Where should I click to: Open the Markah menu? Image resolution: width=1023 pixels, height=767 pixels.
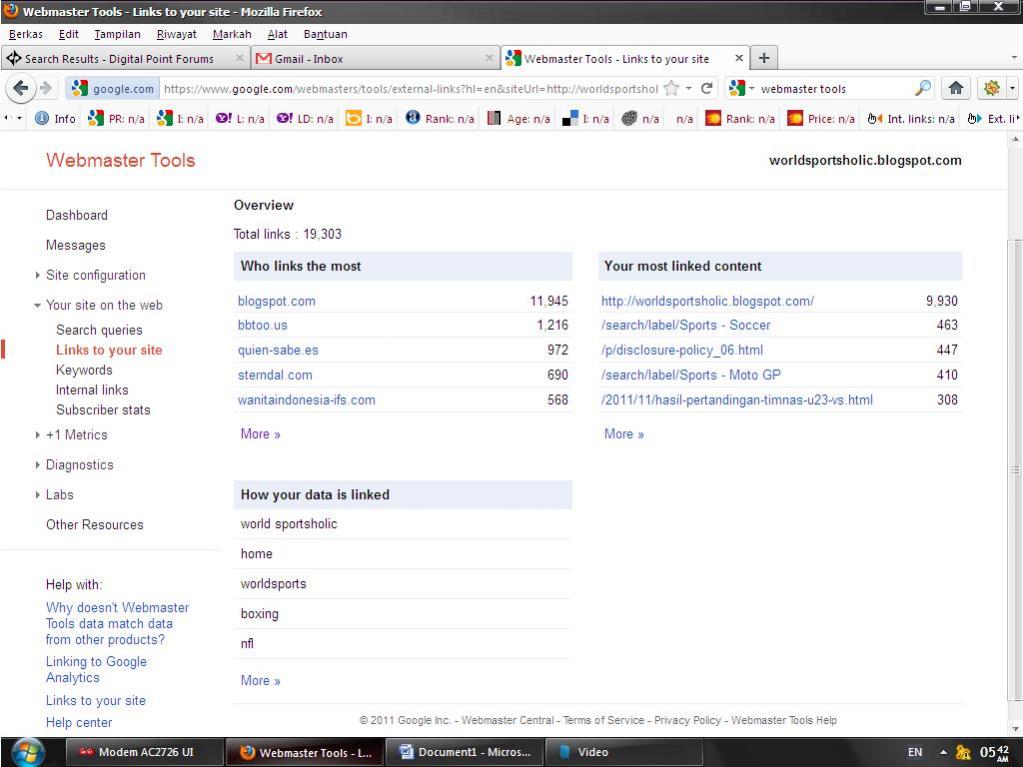[232, 34]
